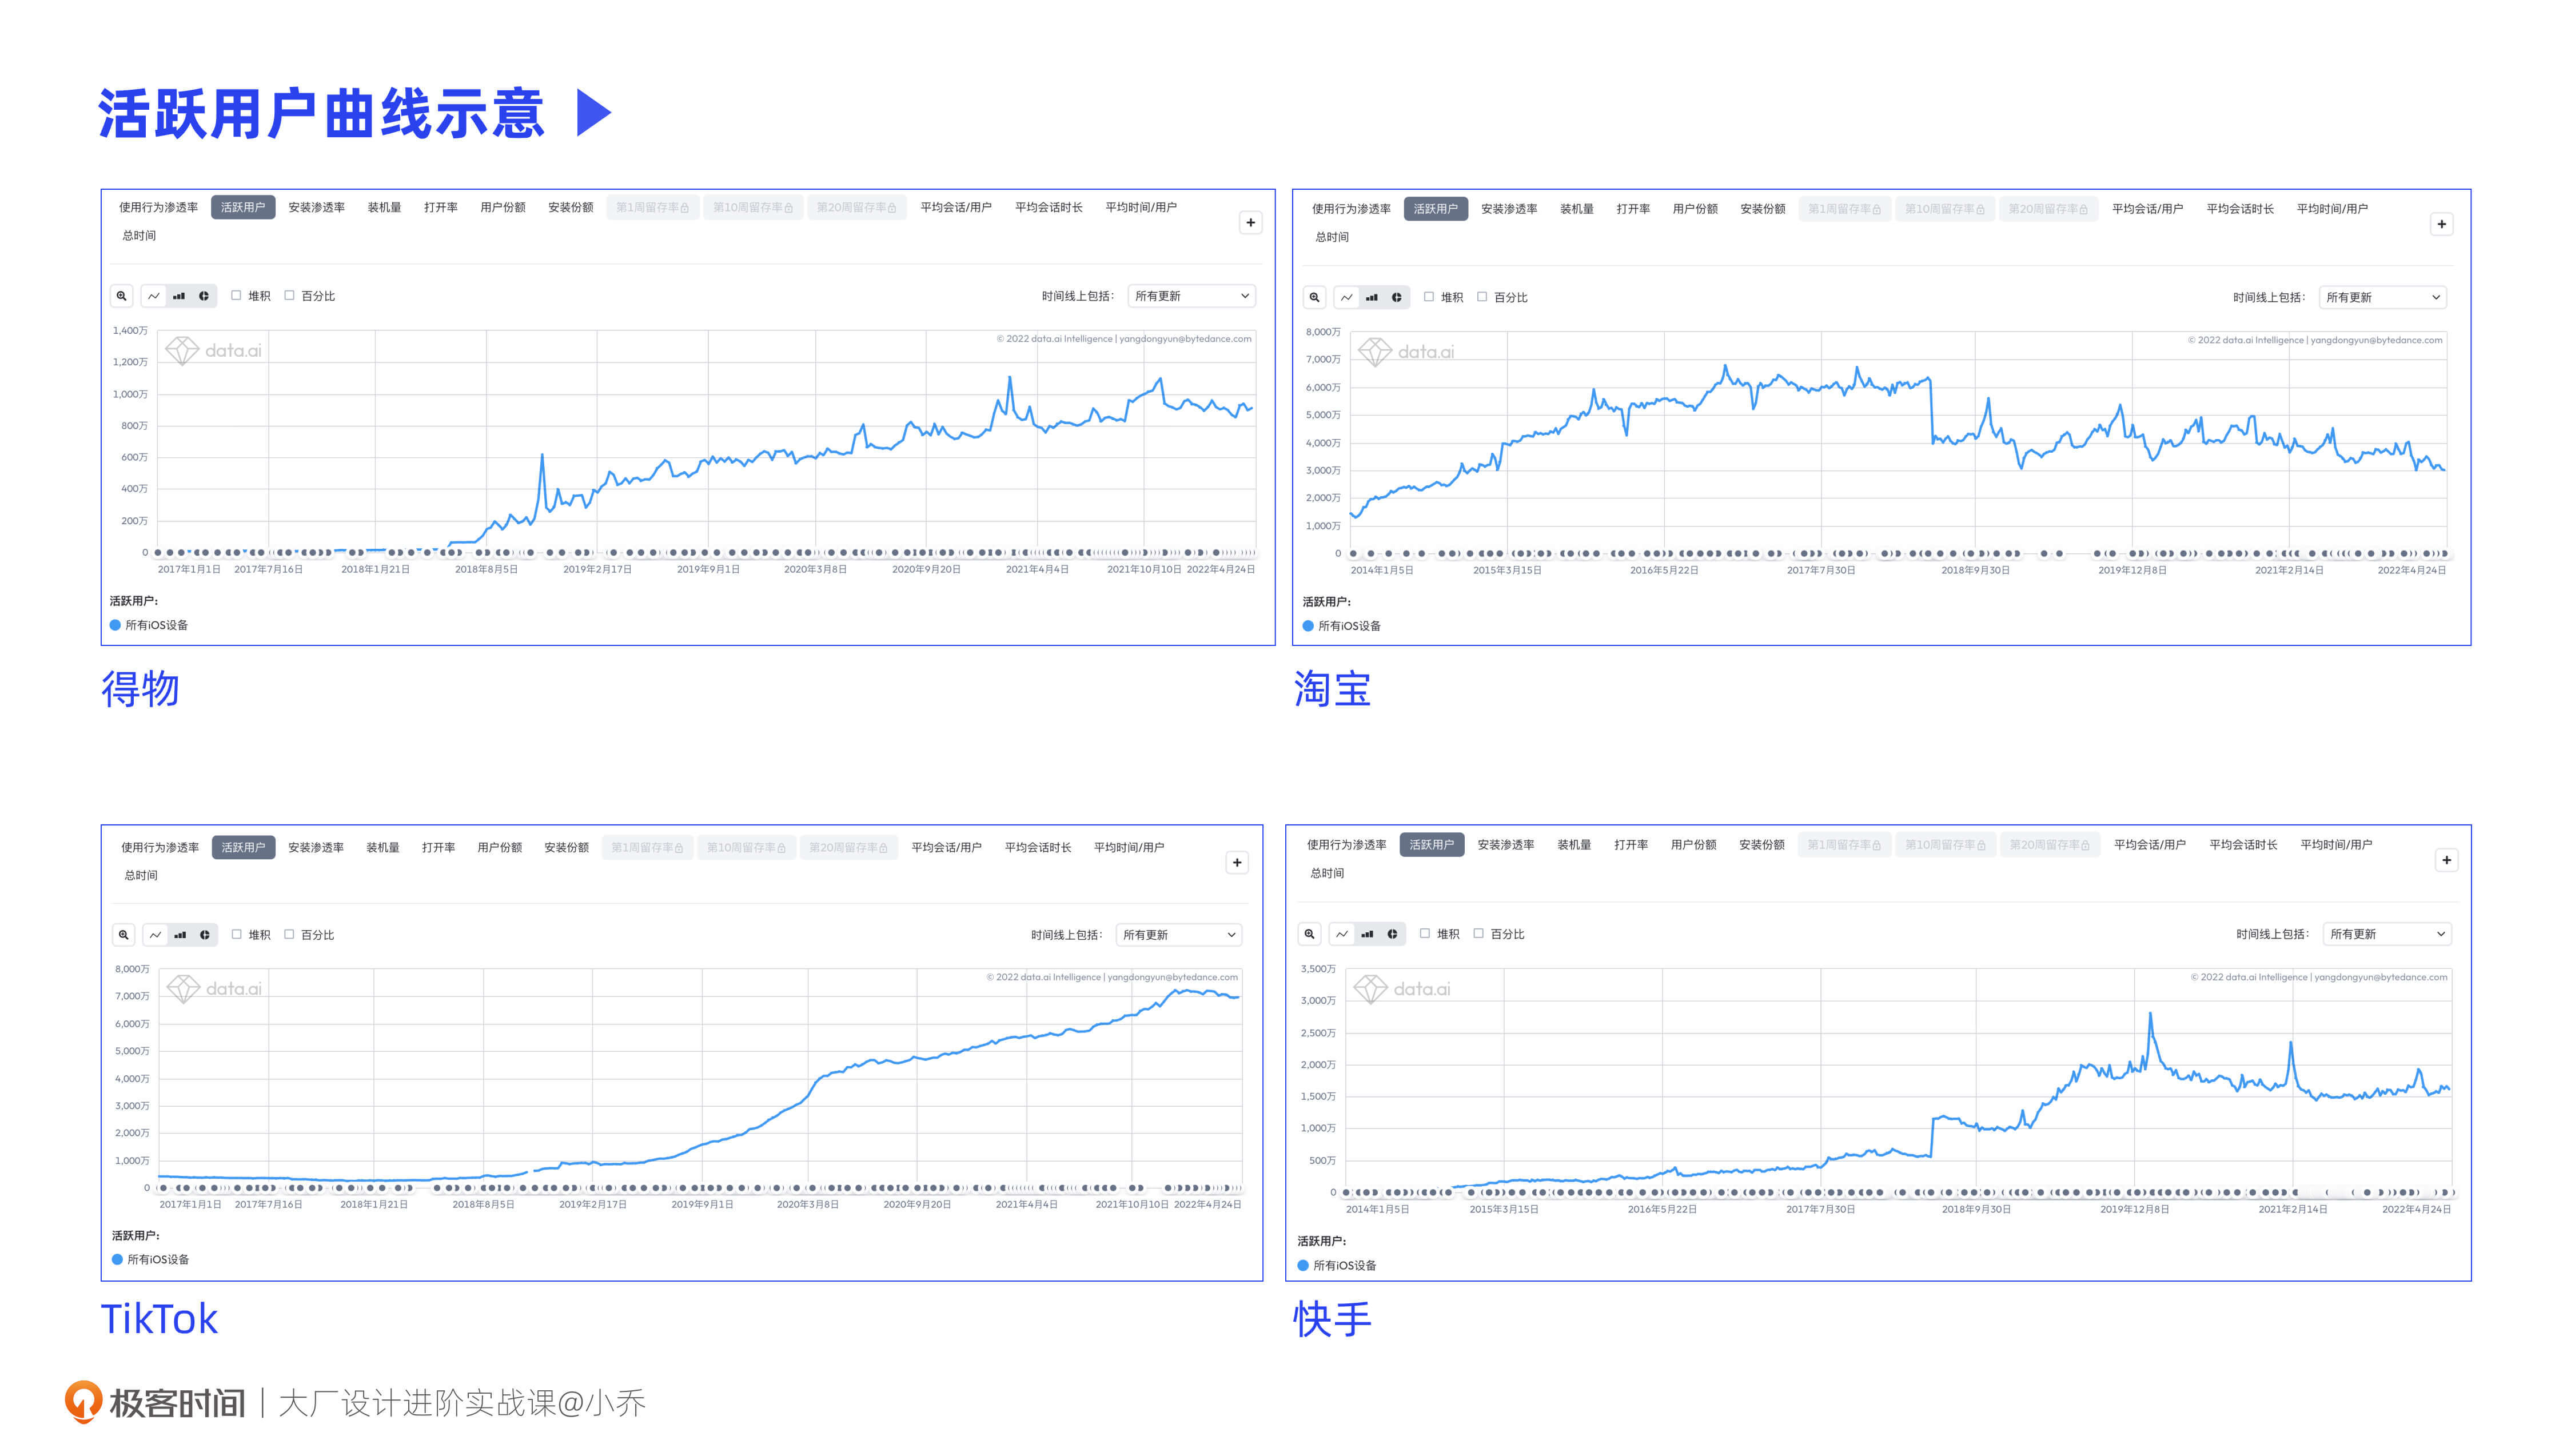The image size is (2567, 1456).
Task: Select pie chart icon in 淘宝 panel
Action: click(x=1396, y=297)
